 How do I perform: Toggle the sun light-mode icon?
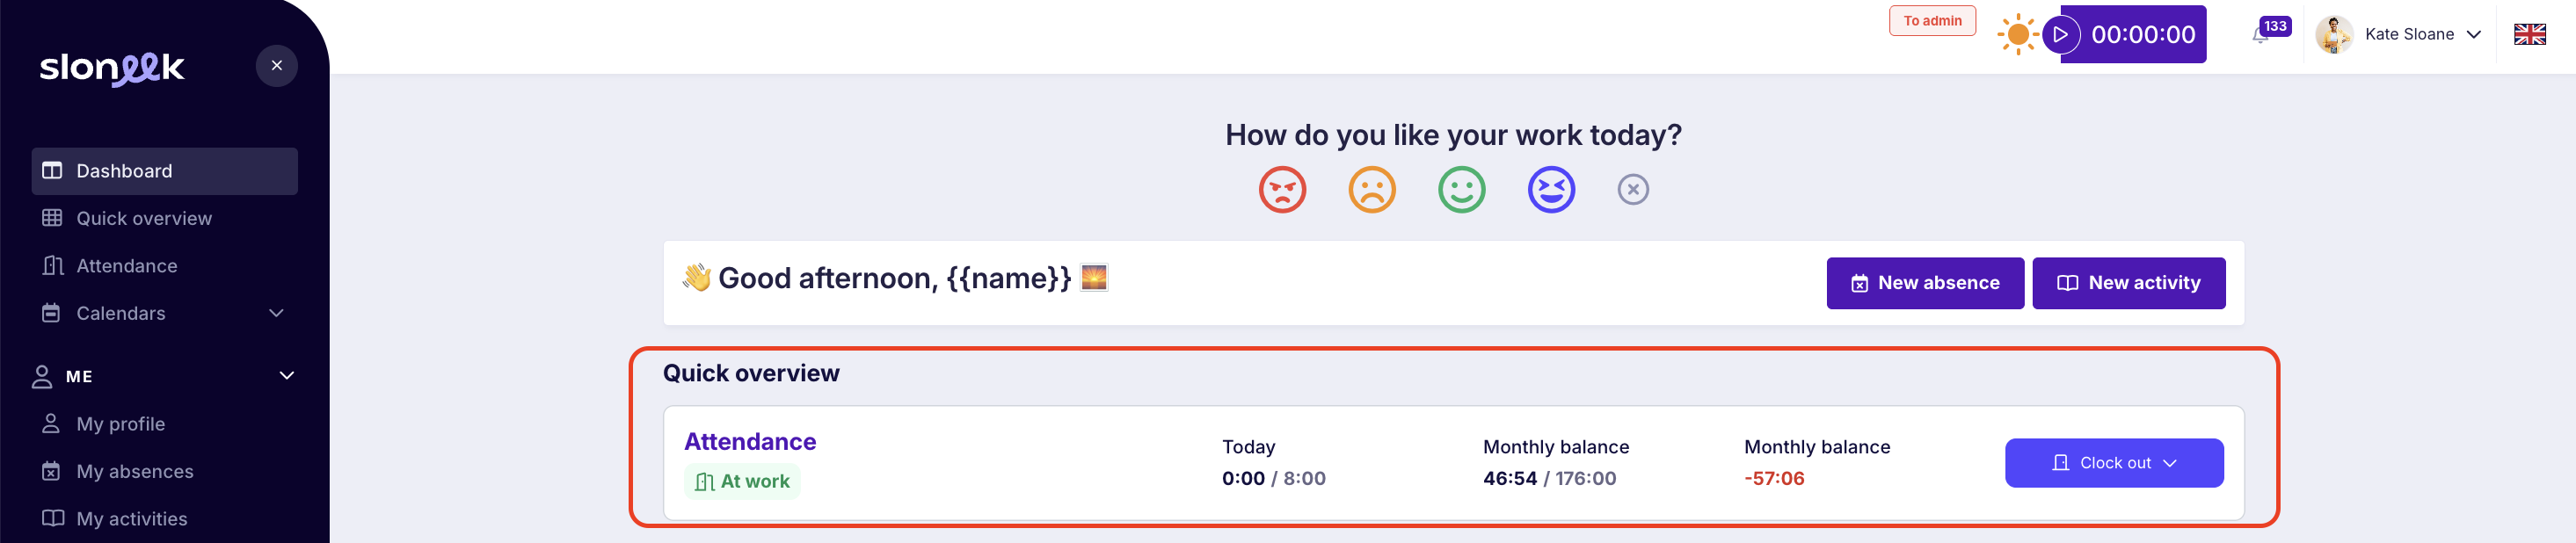pyautogui.click(x=2018, y=35)
